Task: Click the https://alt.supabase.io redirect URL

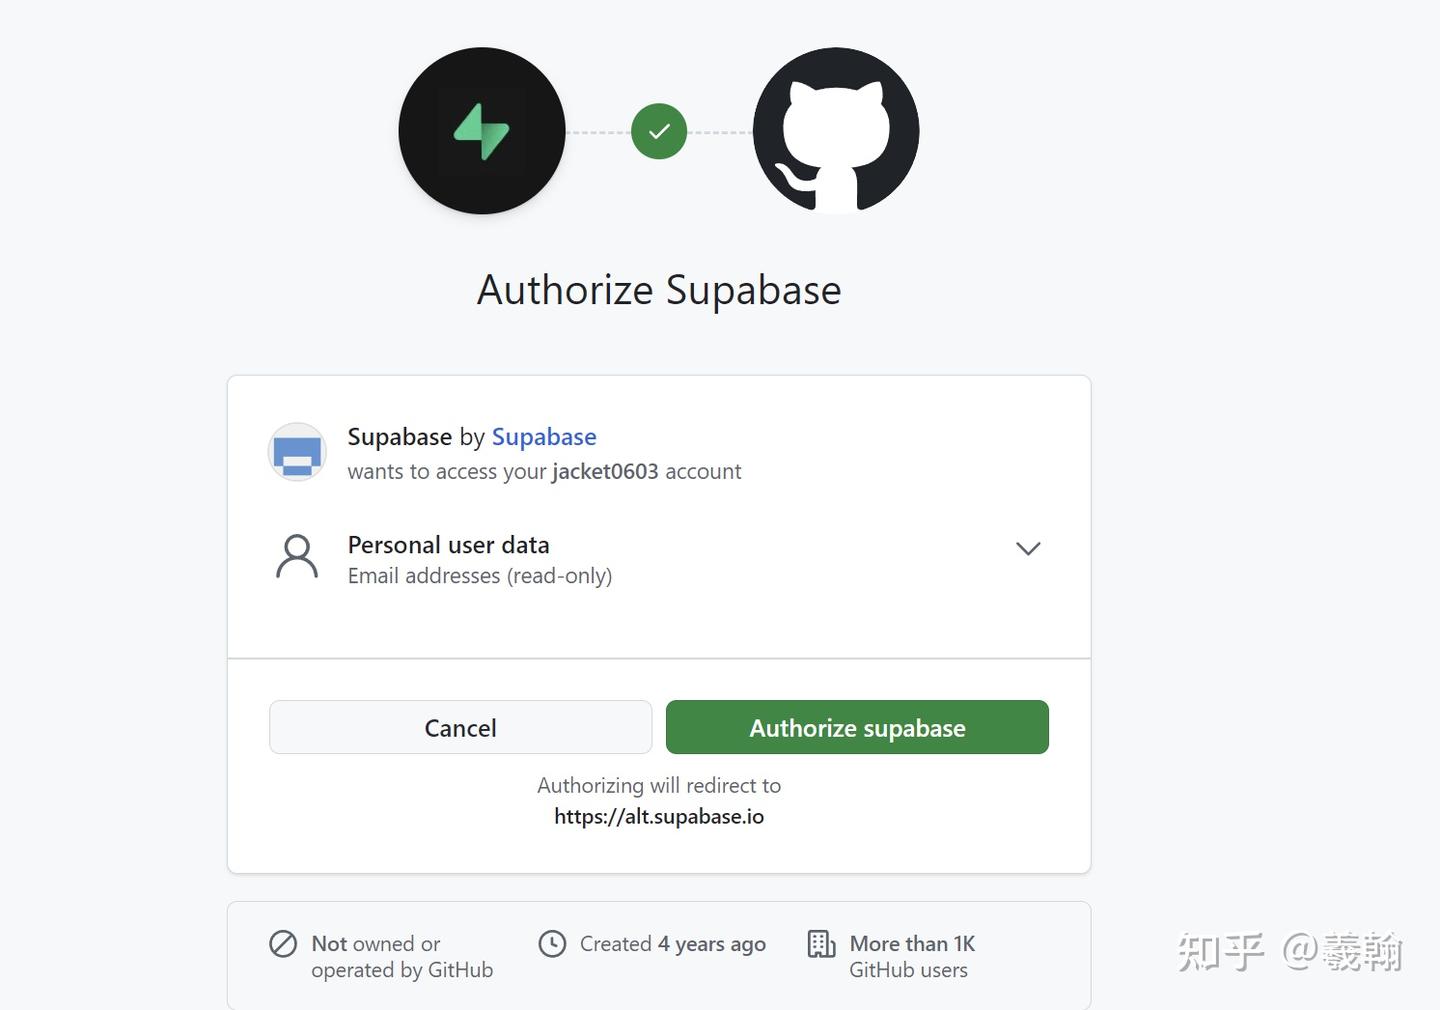Action: pyautogui.click(x=659, y=817)
